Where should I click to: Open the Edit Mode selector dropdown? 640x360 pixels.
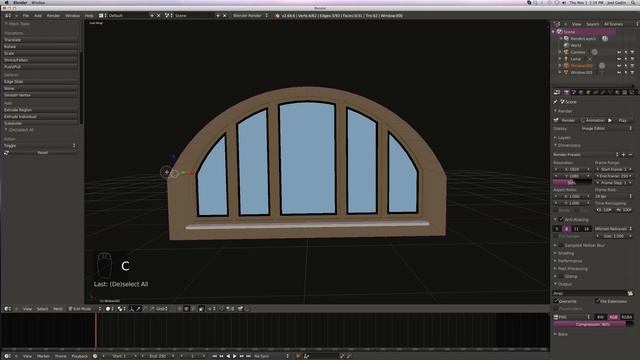tap(84, 309)
